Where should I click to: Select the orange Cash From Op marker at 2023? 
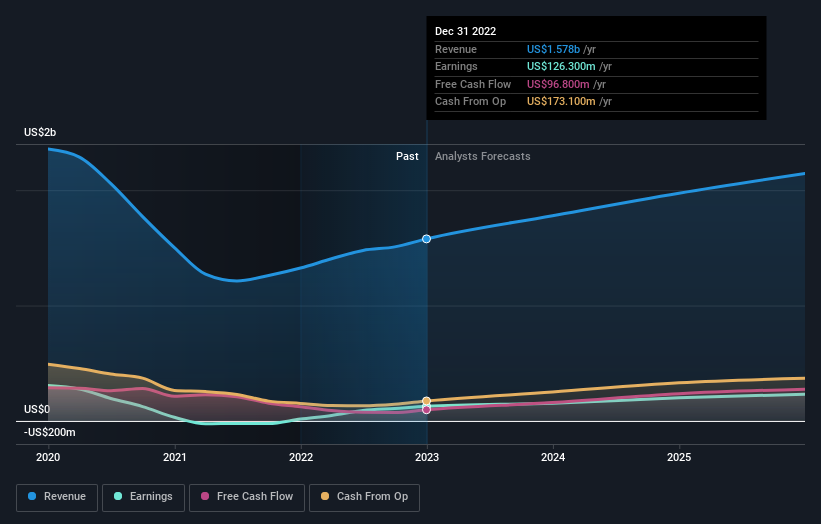[427, 401]
